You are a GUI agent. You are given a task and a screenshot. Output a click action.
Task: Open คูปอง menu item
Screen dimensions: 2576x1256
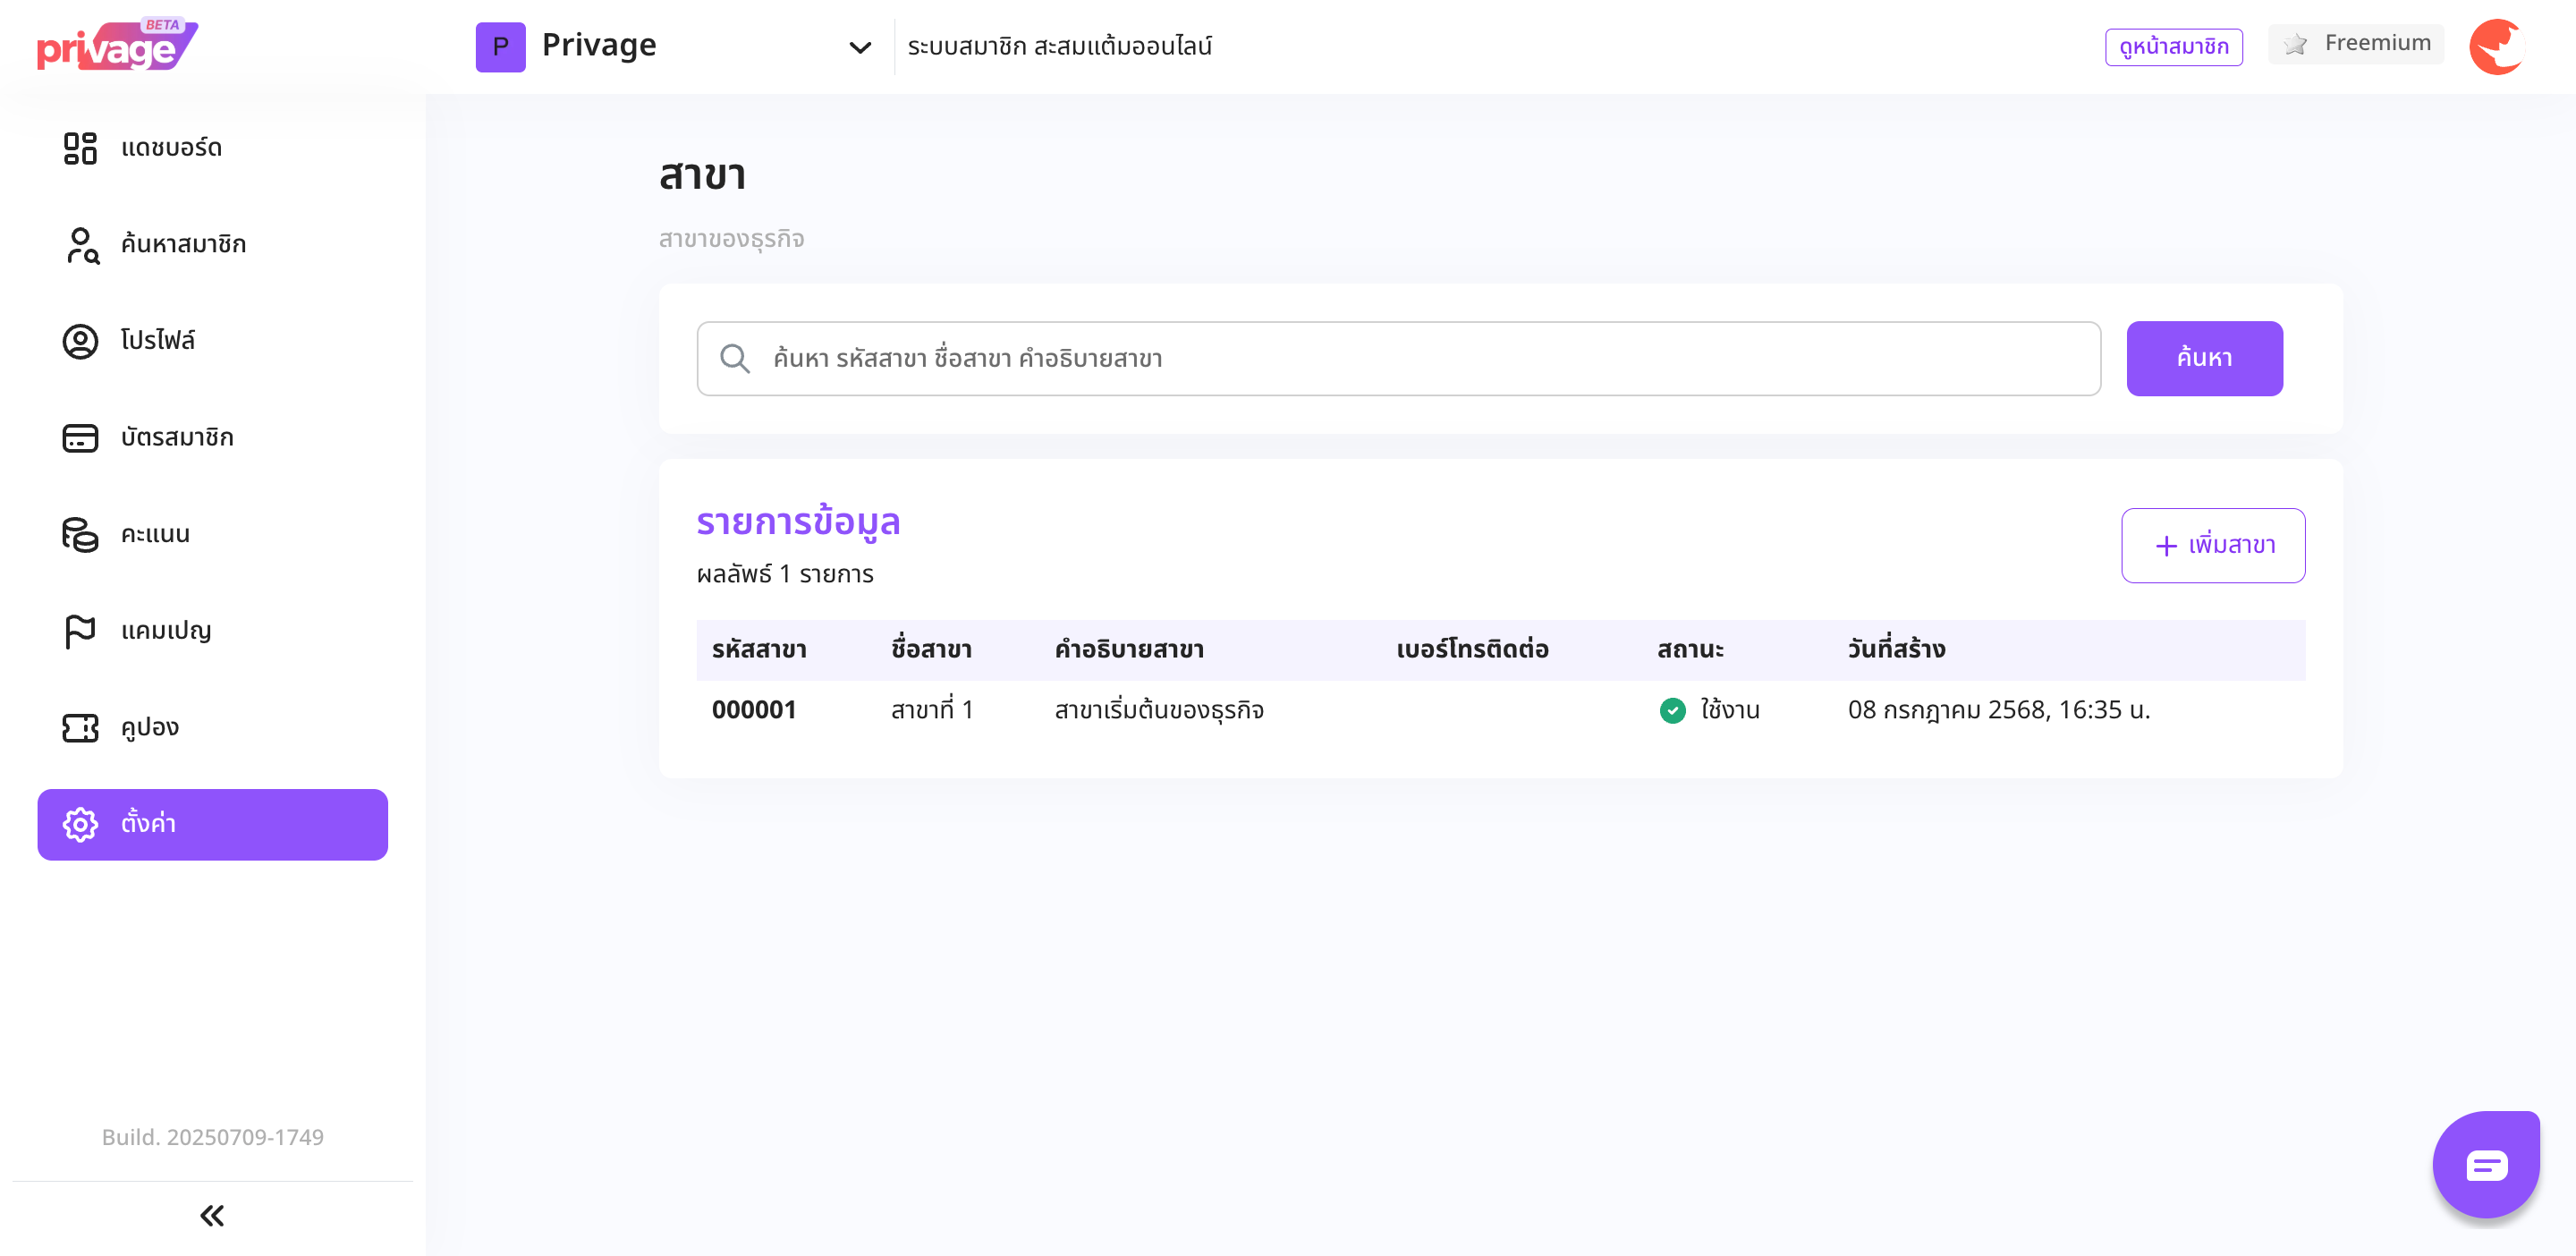pyautogui.click(x=212, y=728)
